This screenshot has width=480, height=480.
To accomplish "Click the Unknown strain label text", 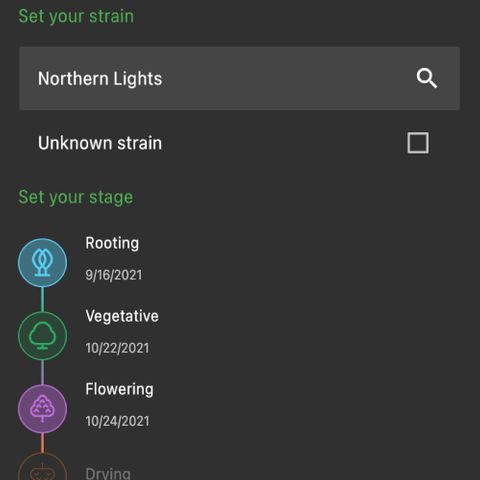I will [x=100, y=143].
